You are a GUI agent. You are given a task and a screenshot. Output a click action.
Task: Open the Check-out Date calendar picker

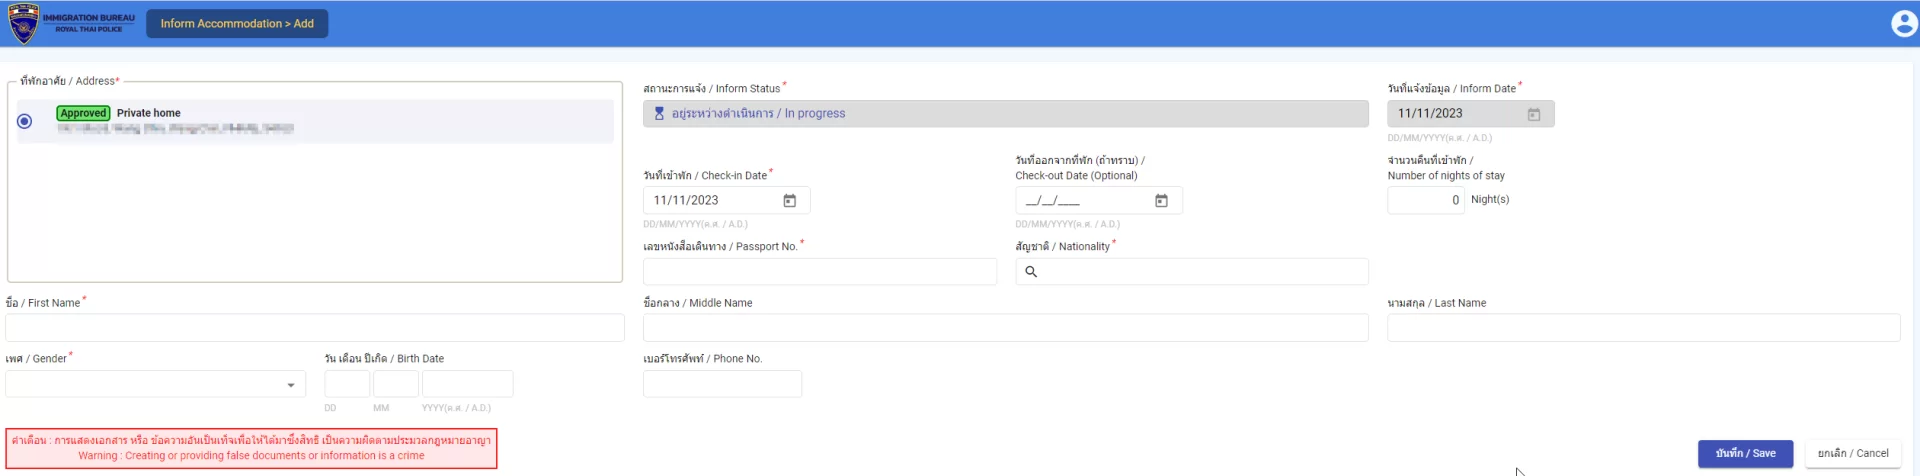1161,201
